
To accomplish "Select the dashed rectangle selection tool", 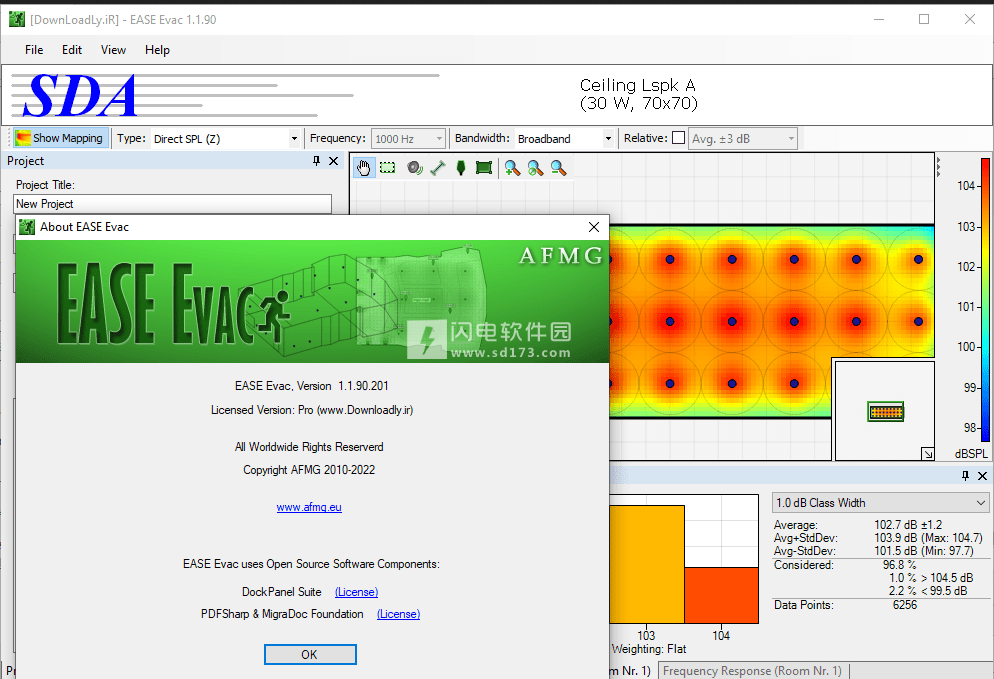I will tap(387, 168).
